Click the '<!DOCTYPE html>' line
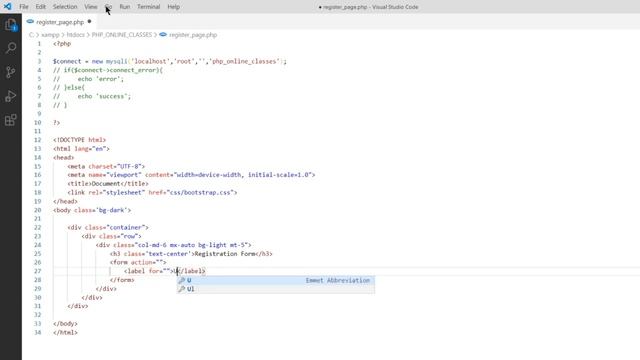 pos(80,140)
